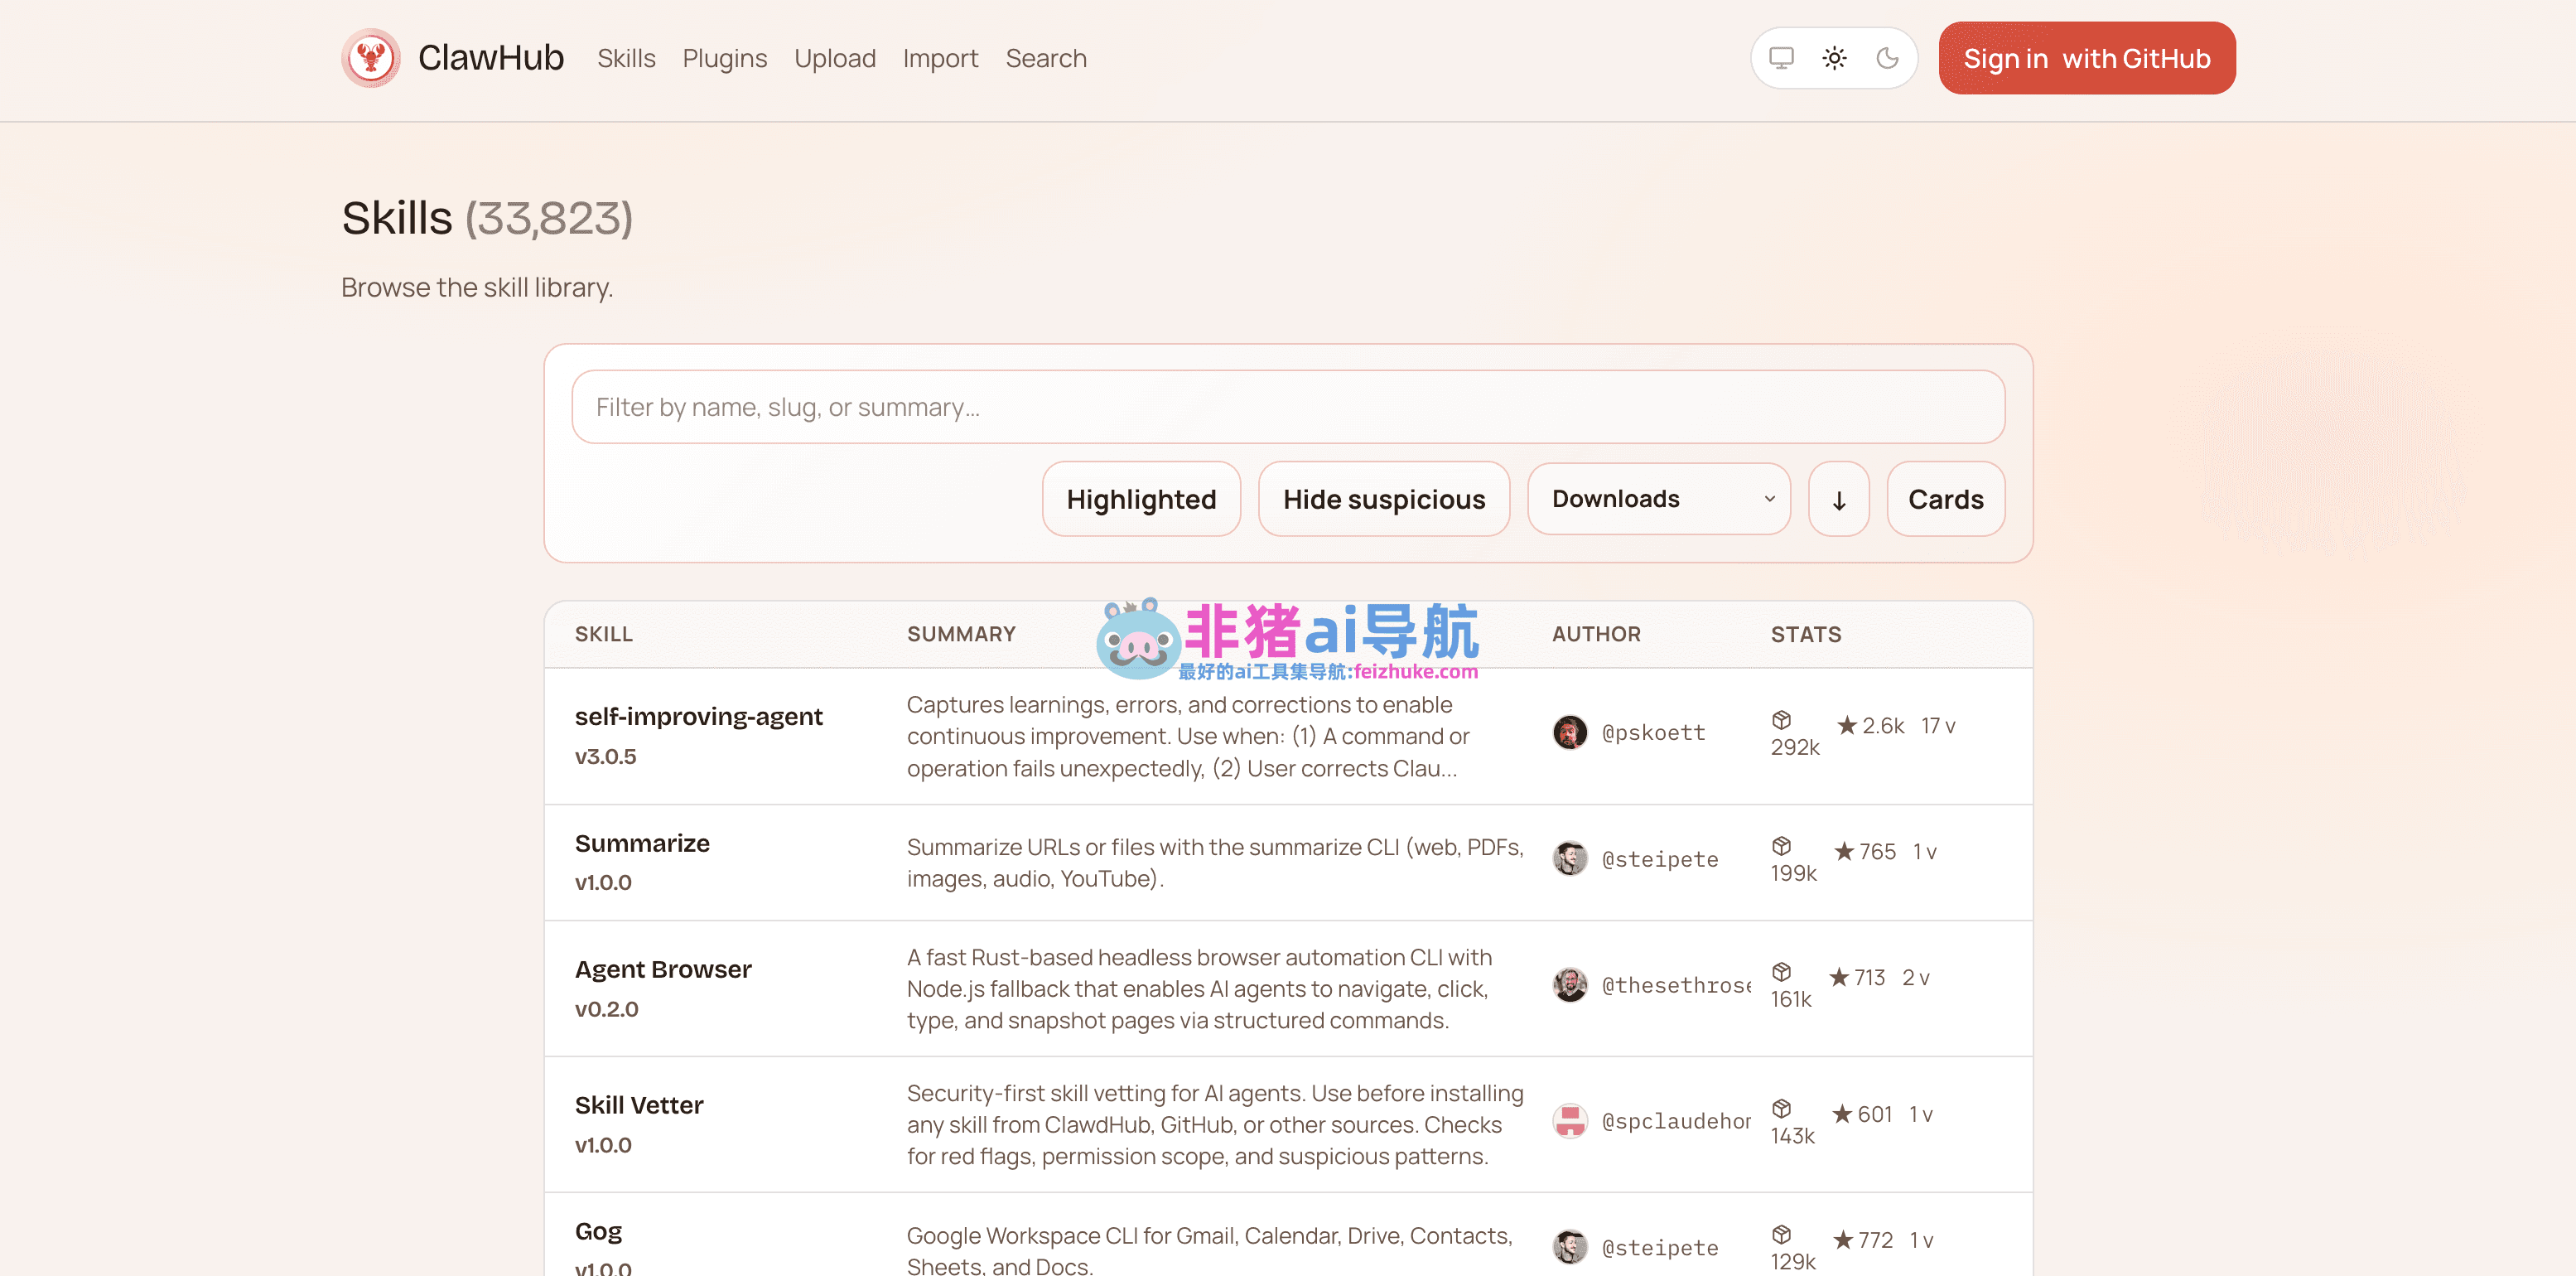The image size is (2576, 1276).
Task: Click 'Summarize URLs or files' summary text
Action: tap(1215, 862)
